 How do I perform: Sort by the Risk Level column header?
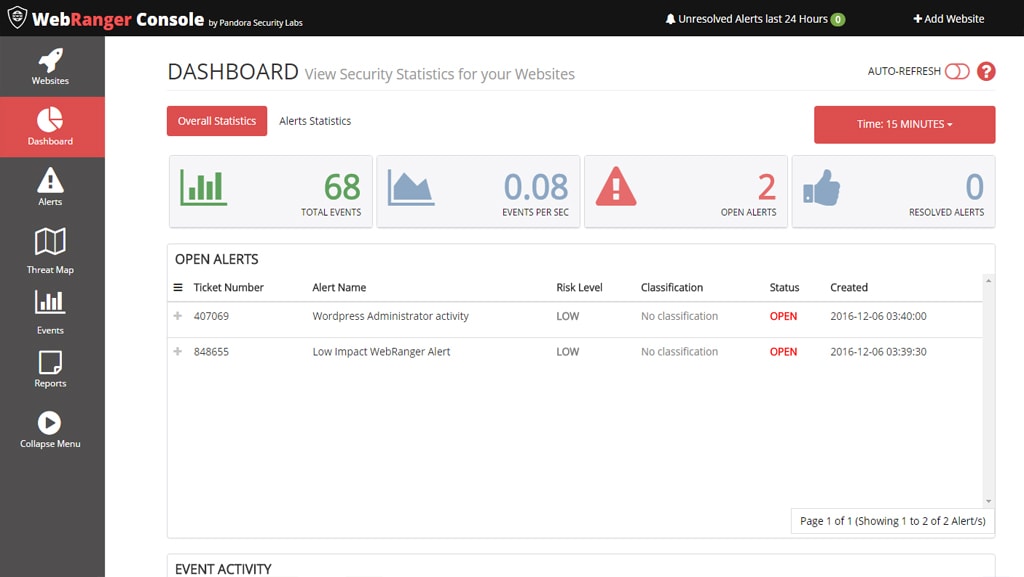579,288
